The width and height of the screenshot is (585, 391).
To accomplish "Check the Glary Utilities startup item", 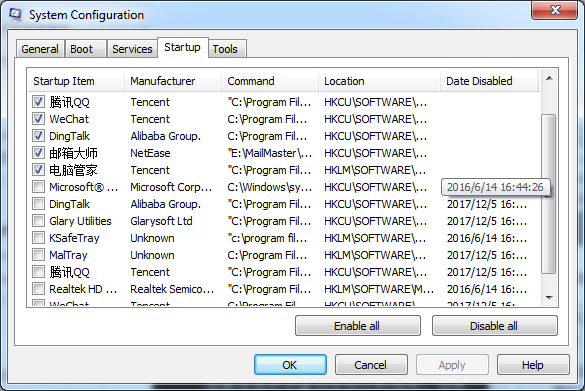I will tap(38, 221).
